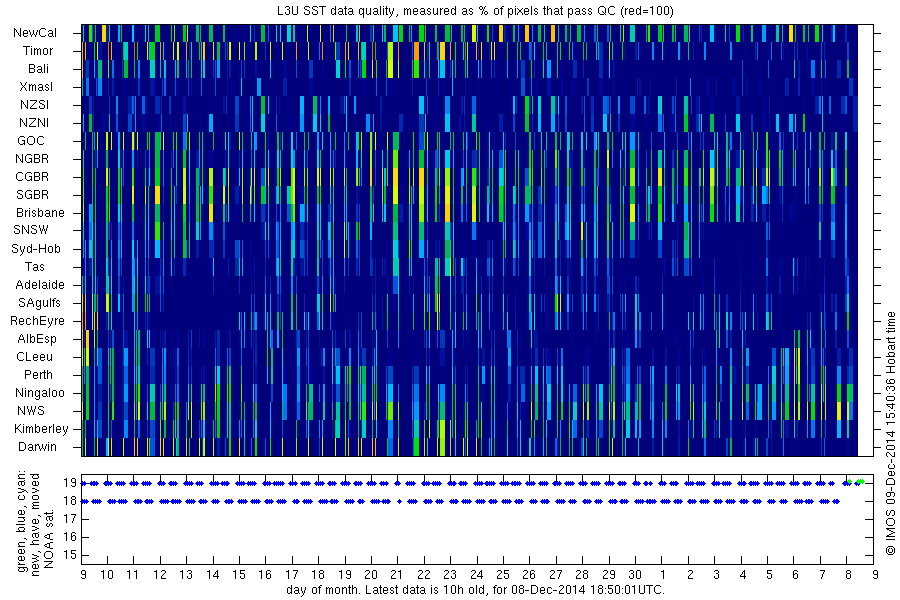Select the NZSI region label

34,104
